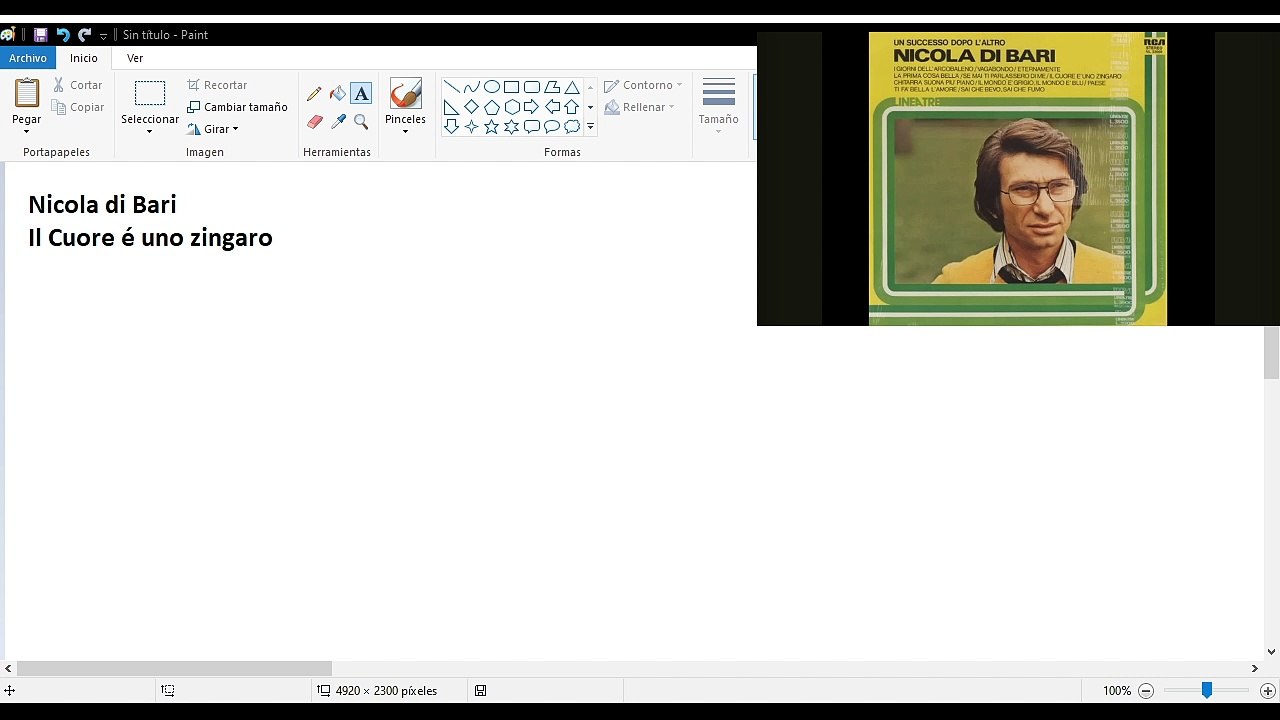The width and height of the screenshot is (1280, 720).
Task: Click the canvas text "Il Cuore é uno zingaro"
Action: point(150,238)
